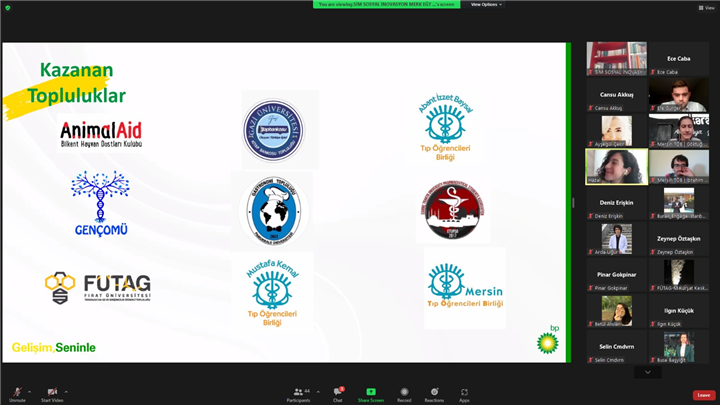Screen dimensions: 720x405
Task: Click the GENÇOMÜ tree logo on slide
Action: point(101,203)
